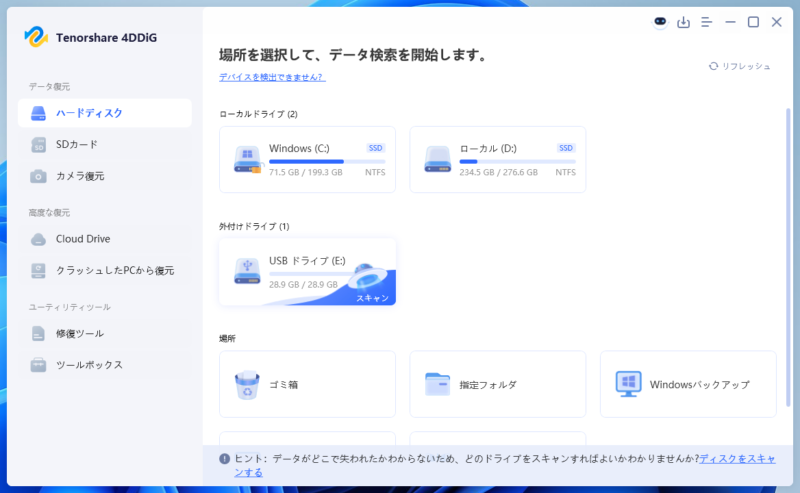Open the デバイスを検出できません? link
This screenshot has height=493, width=800.
tap(272, 77)
